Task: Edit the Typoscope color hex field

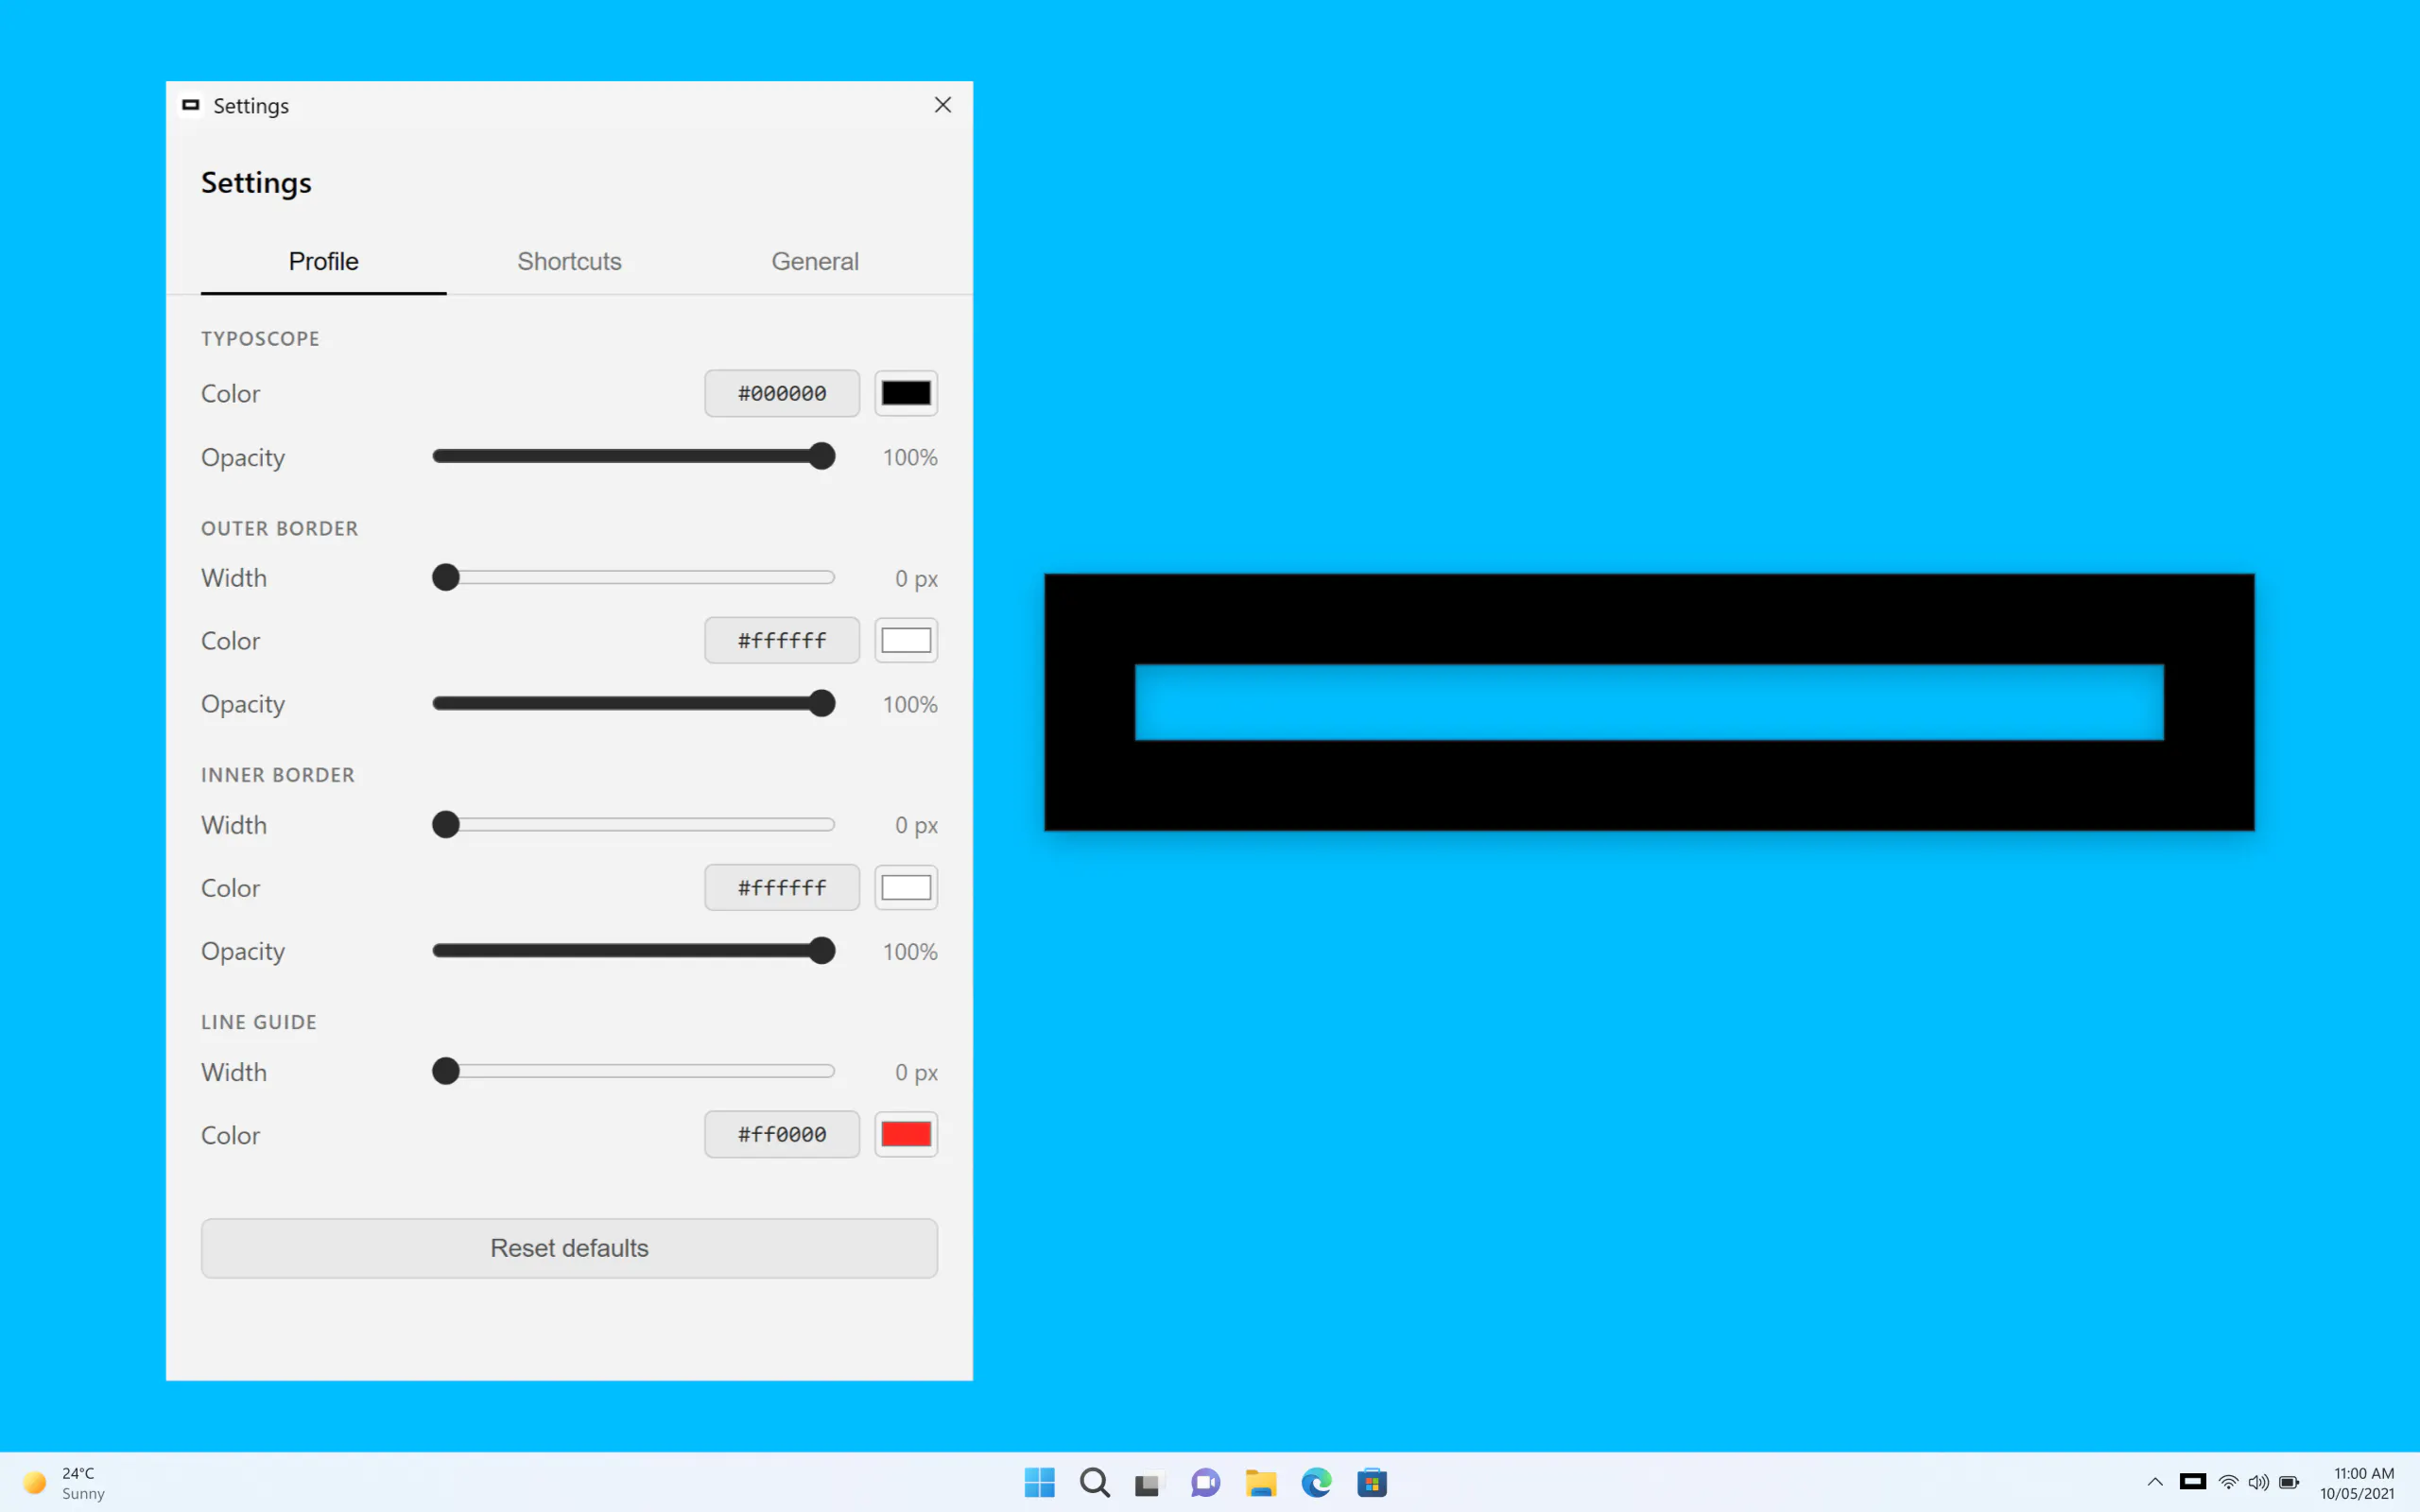Action: [782, 393]
